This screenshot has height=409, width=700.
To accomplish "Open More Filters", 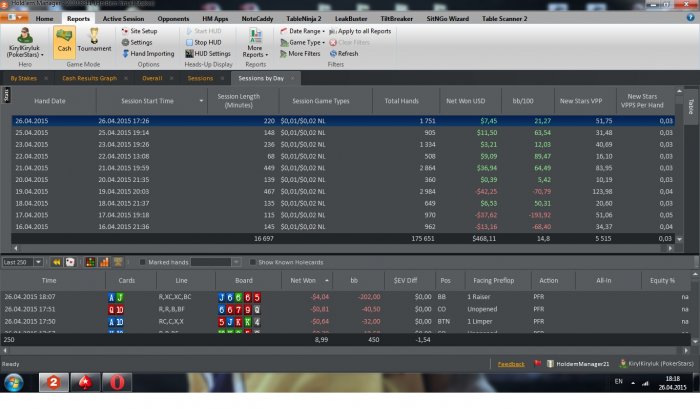I will (300, 54).
